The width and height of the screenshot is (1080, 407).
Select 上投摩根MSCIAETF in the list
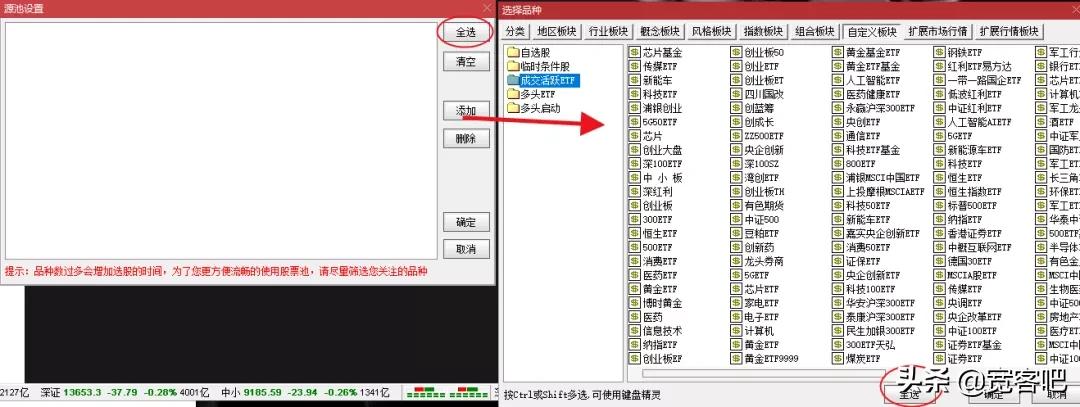[x=885, y=192]
